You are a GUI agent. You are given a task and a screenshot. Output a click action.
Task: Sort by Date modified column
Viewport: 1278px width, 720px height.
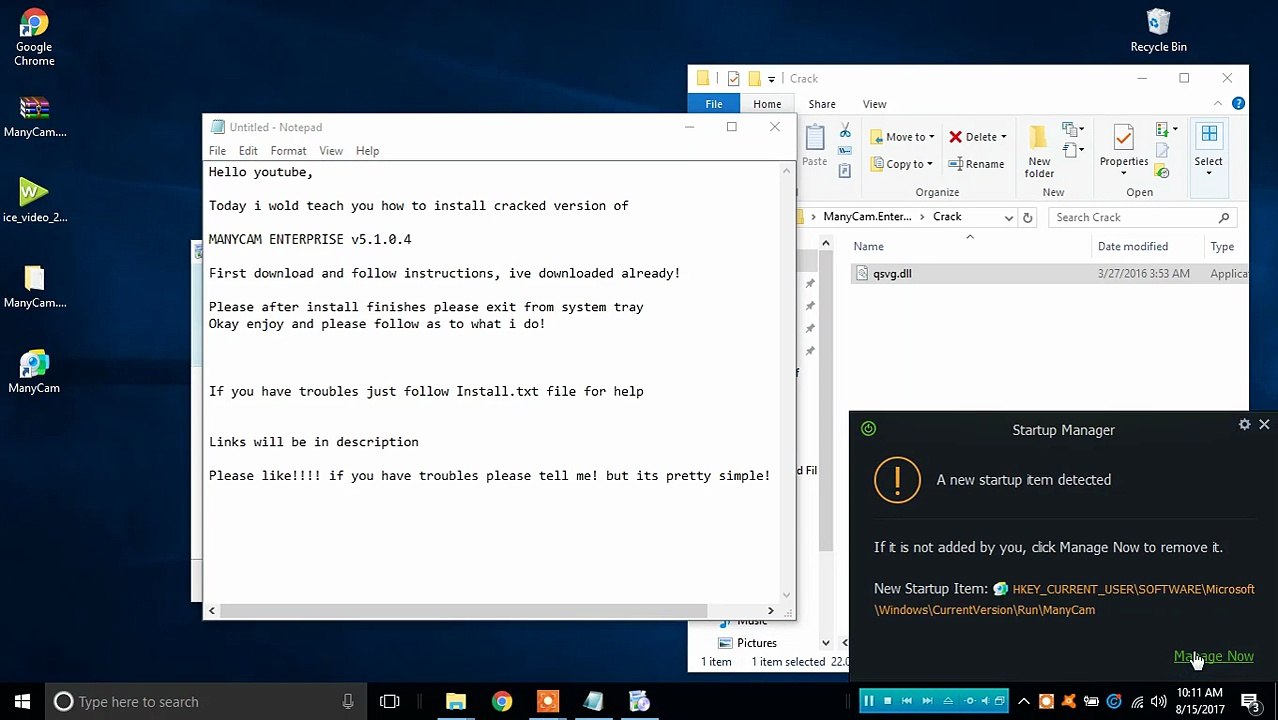click(1132, 246)
